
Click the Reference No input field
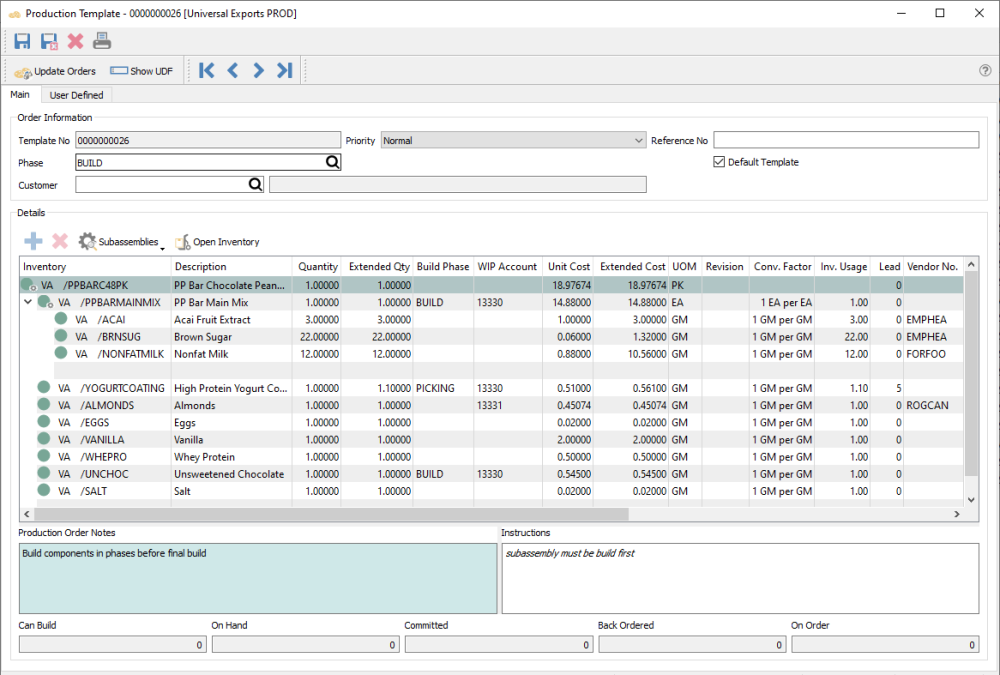point(845,141)
